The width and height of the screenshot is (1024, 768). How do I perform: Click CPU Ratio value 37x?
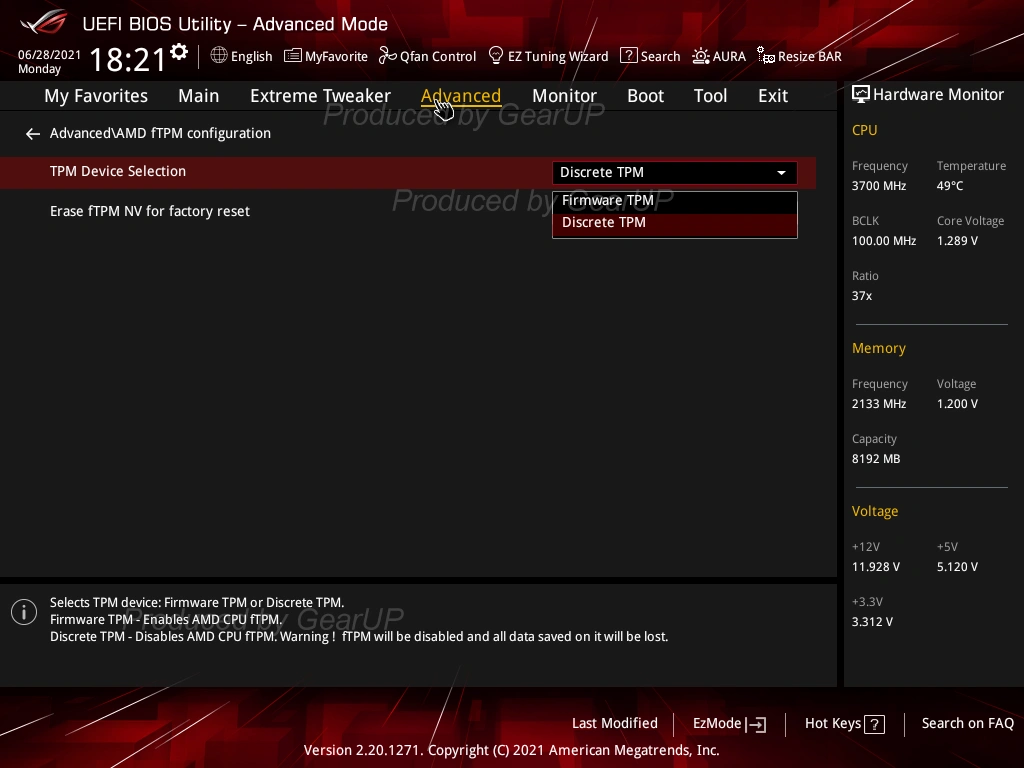click(861, 296)
